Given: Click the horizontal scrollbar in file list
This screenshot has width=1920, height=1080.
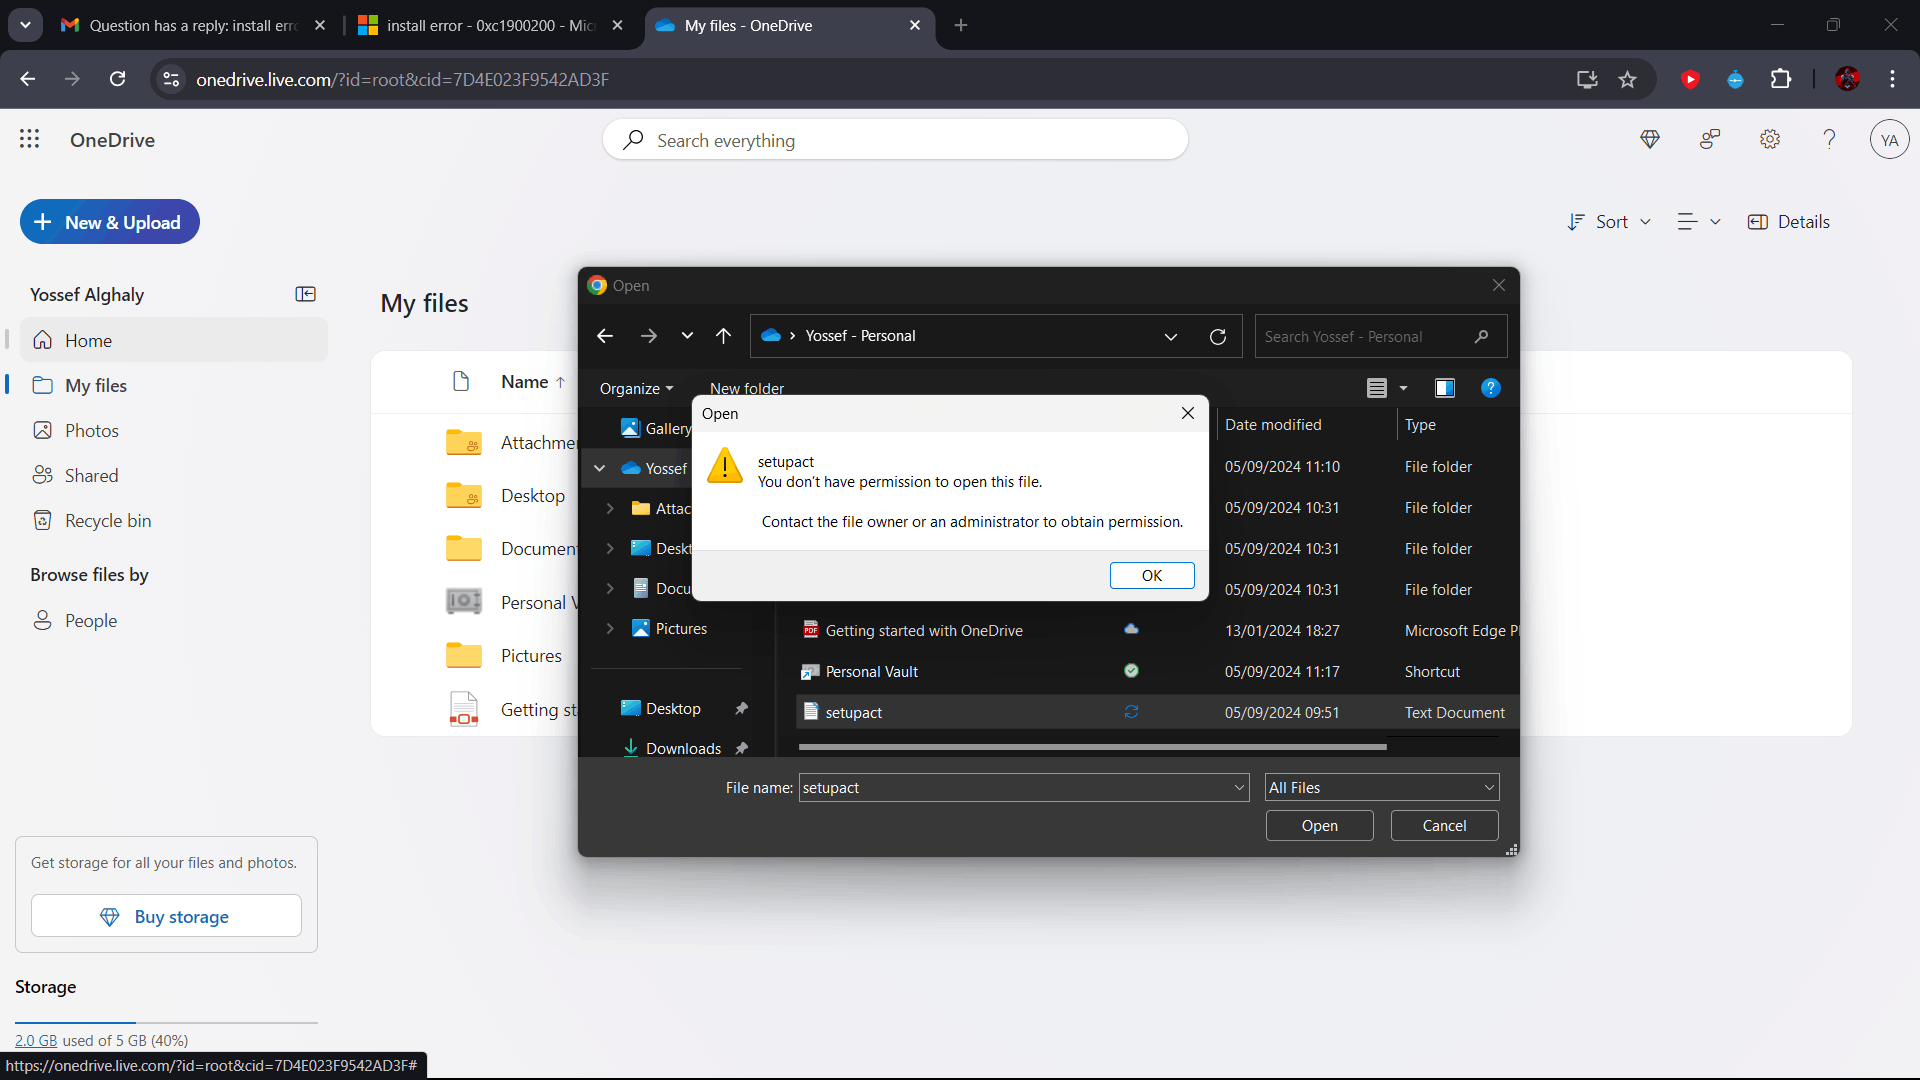Looking at the screenshot, I should pos(1091,747).
